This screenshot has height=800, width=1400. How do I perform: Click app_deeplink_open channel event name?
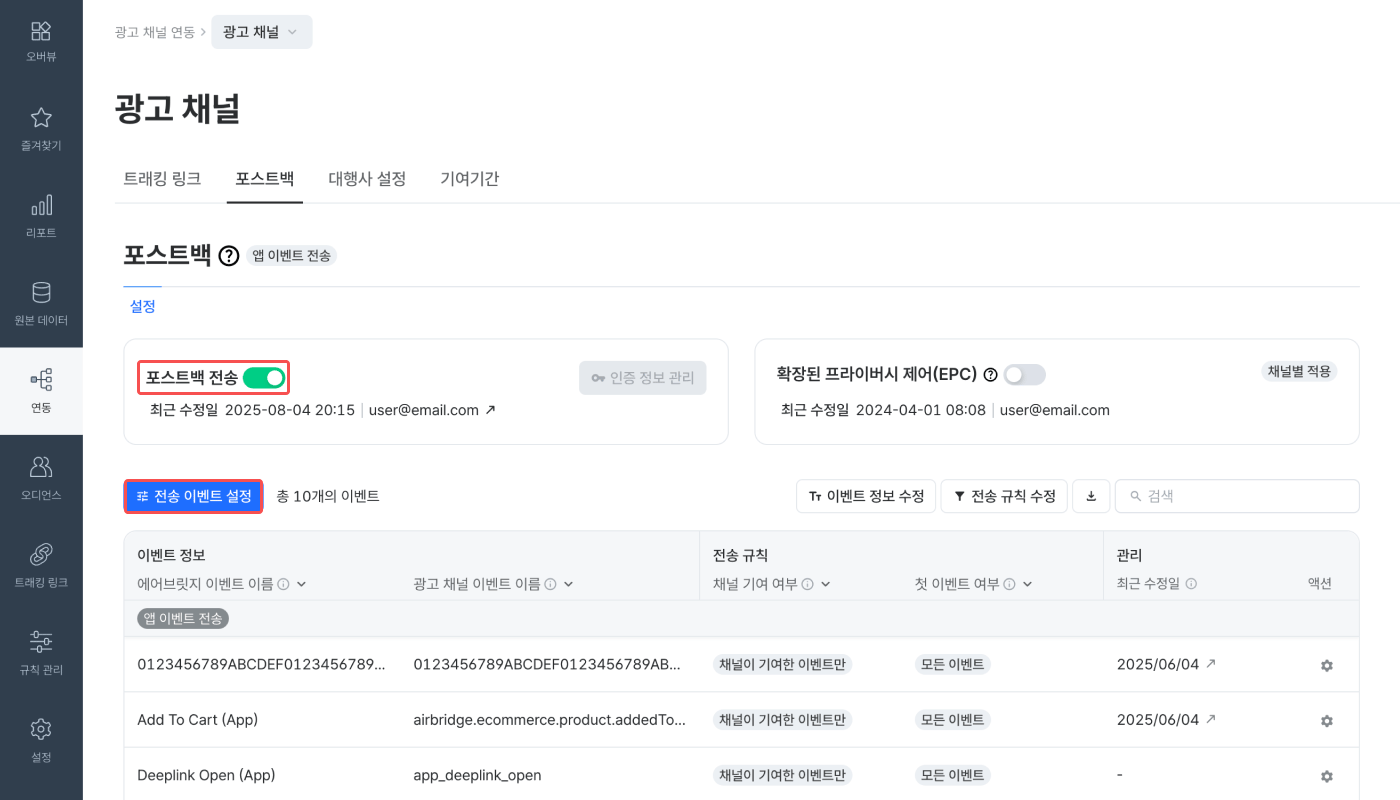[477, 775]
